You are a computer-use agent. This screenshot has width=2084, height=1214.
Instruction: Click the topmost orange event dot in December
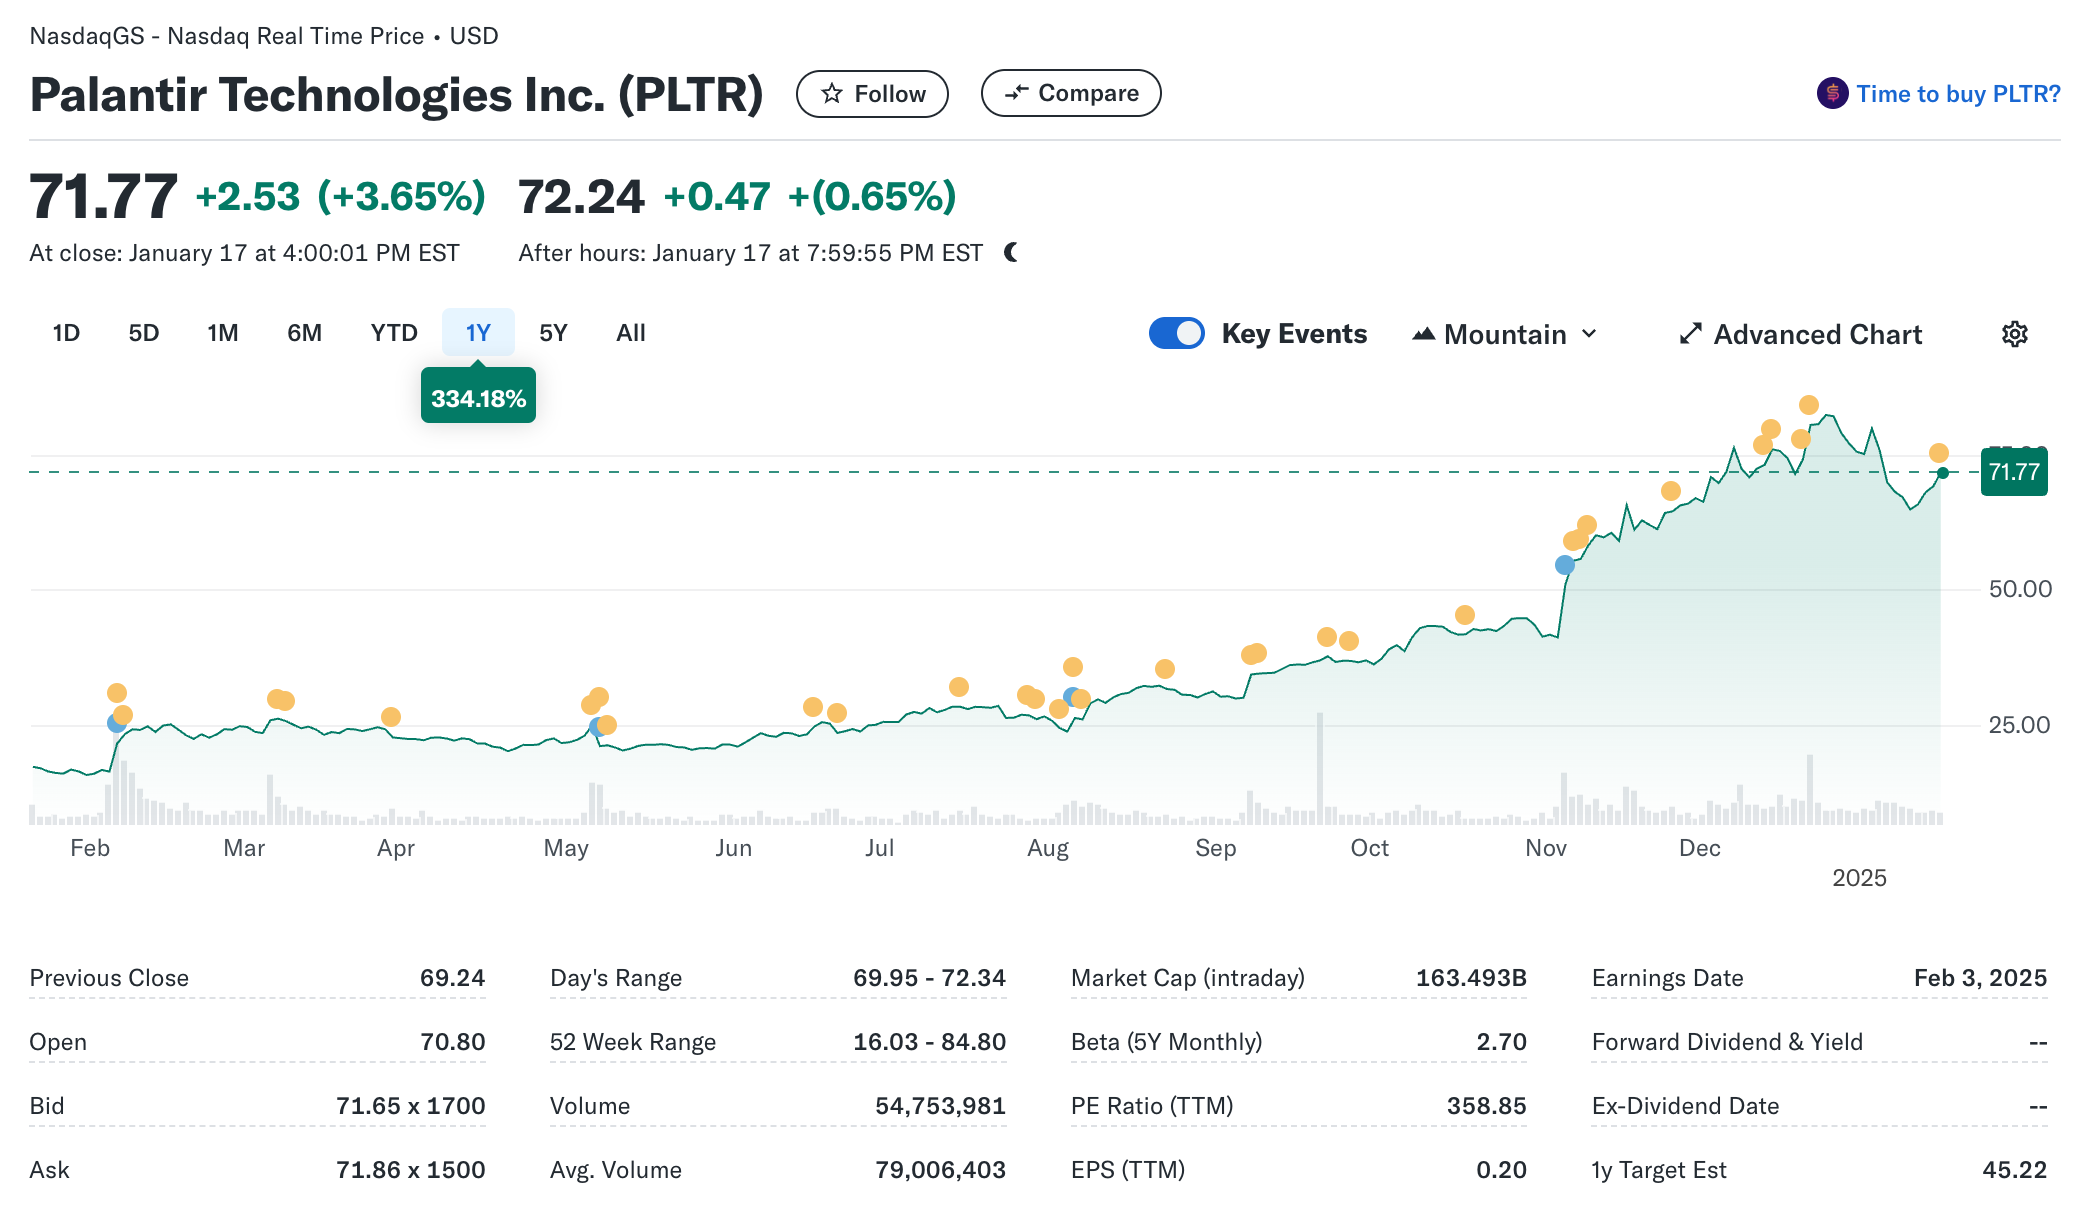pyautogui.click(x=1808, y=405)
